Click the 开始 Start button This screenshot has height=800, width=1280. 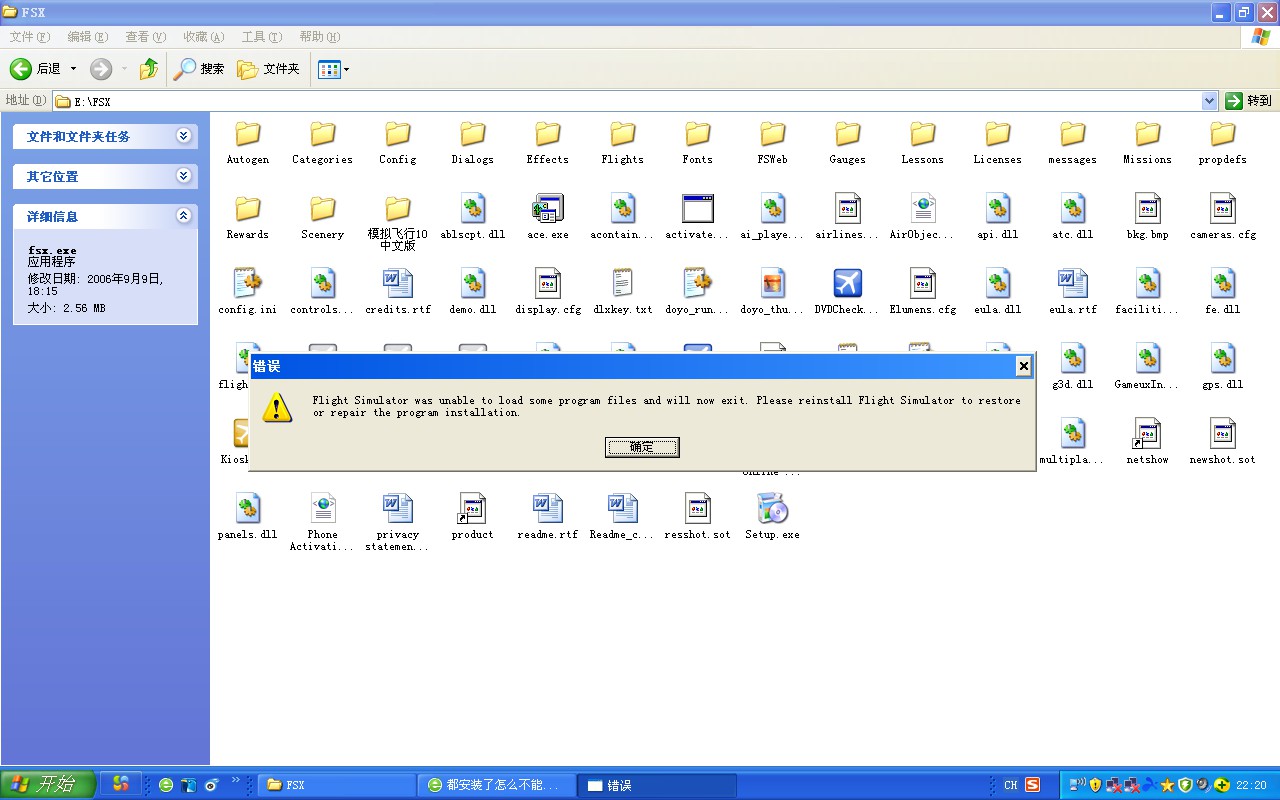[x=48, y=785]
